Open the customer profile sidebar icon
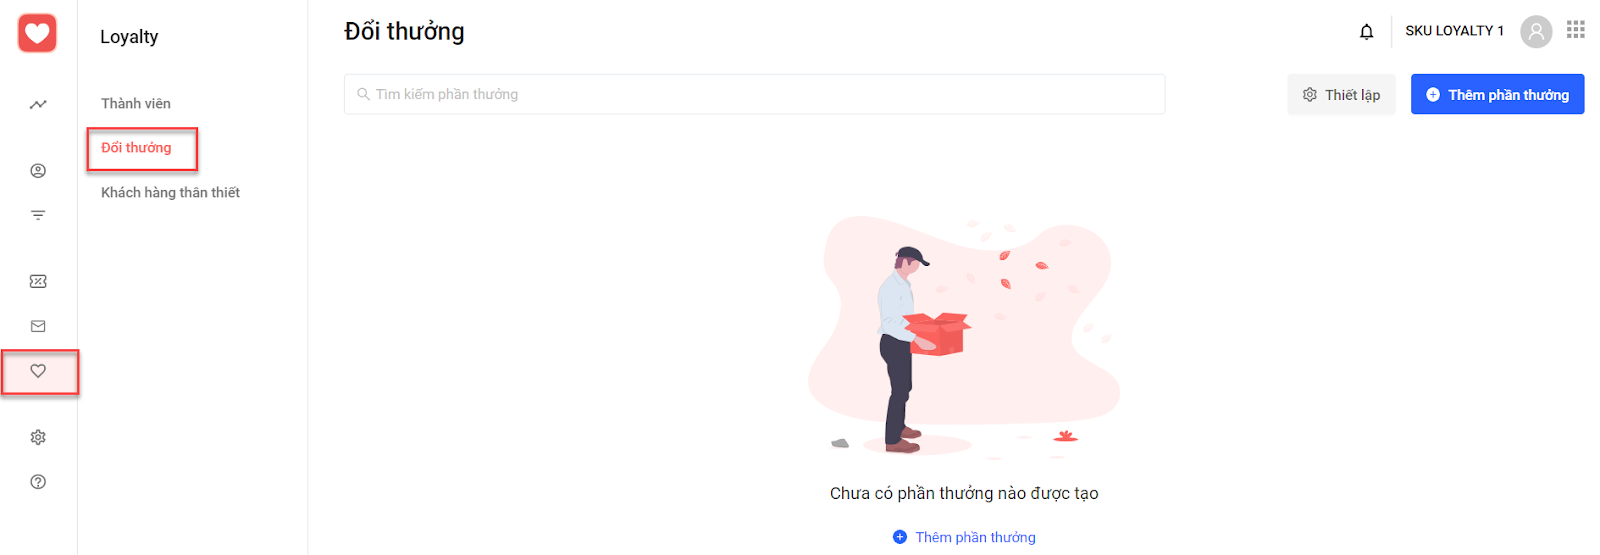Screen dimensions: 1600x555 coord(38,171)
